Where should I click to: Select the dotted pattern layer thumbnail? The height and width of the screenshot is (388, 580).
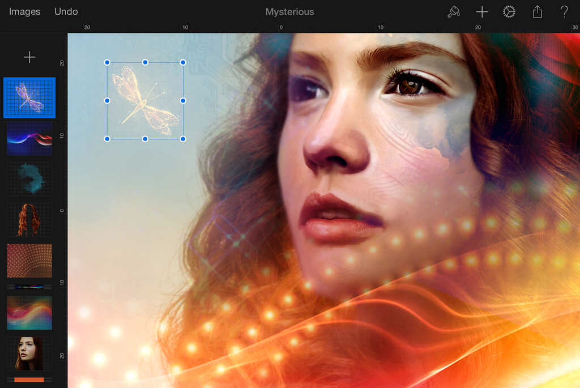pos(30,261)
